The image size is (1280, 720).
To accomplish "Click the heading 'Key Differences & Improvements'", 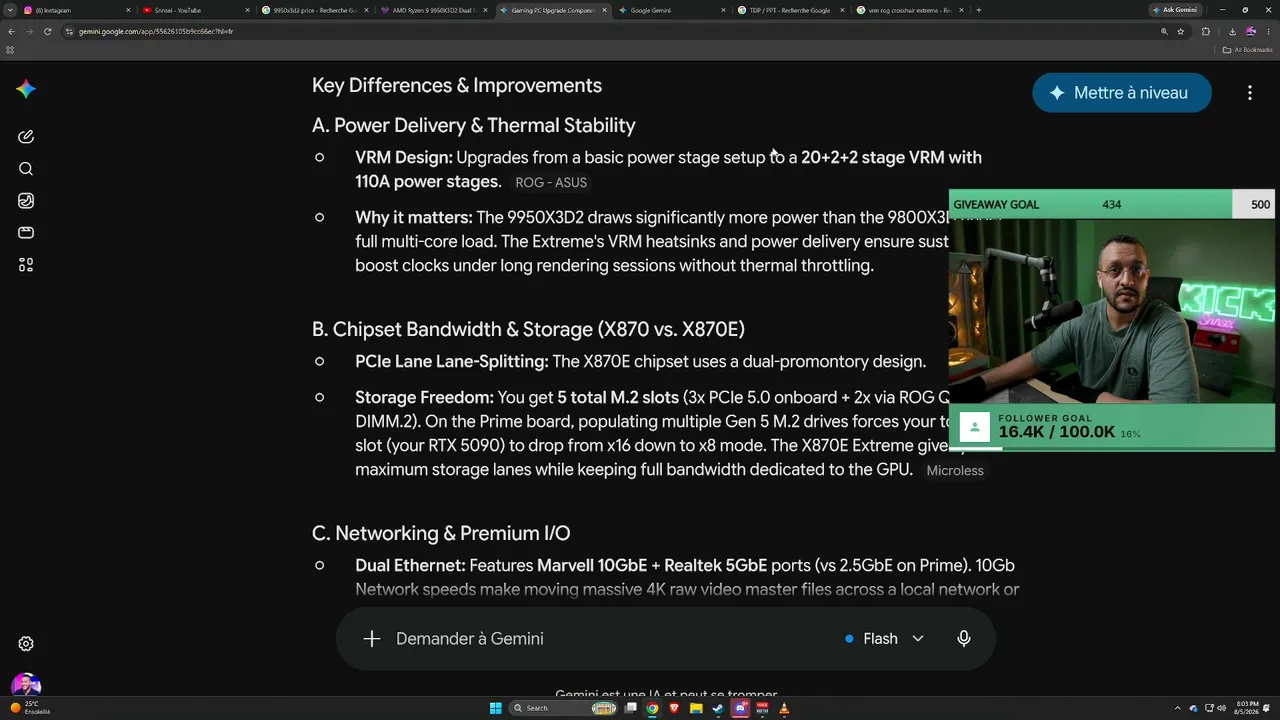I will (457, 85).
